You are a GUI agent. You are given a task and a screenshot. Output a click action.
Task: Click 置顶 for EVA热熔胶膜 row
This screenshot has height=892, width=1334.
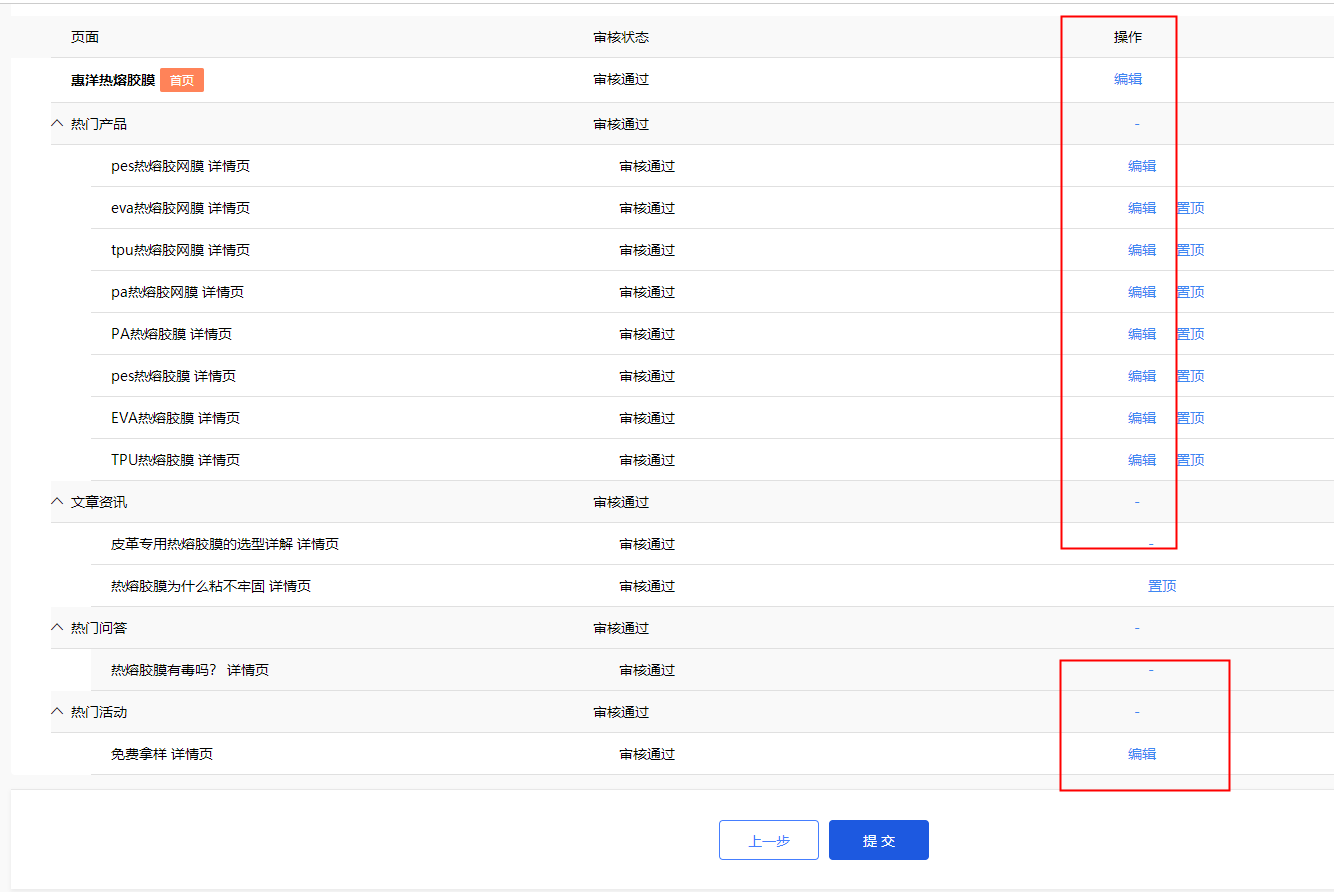coord(1190,418)
